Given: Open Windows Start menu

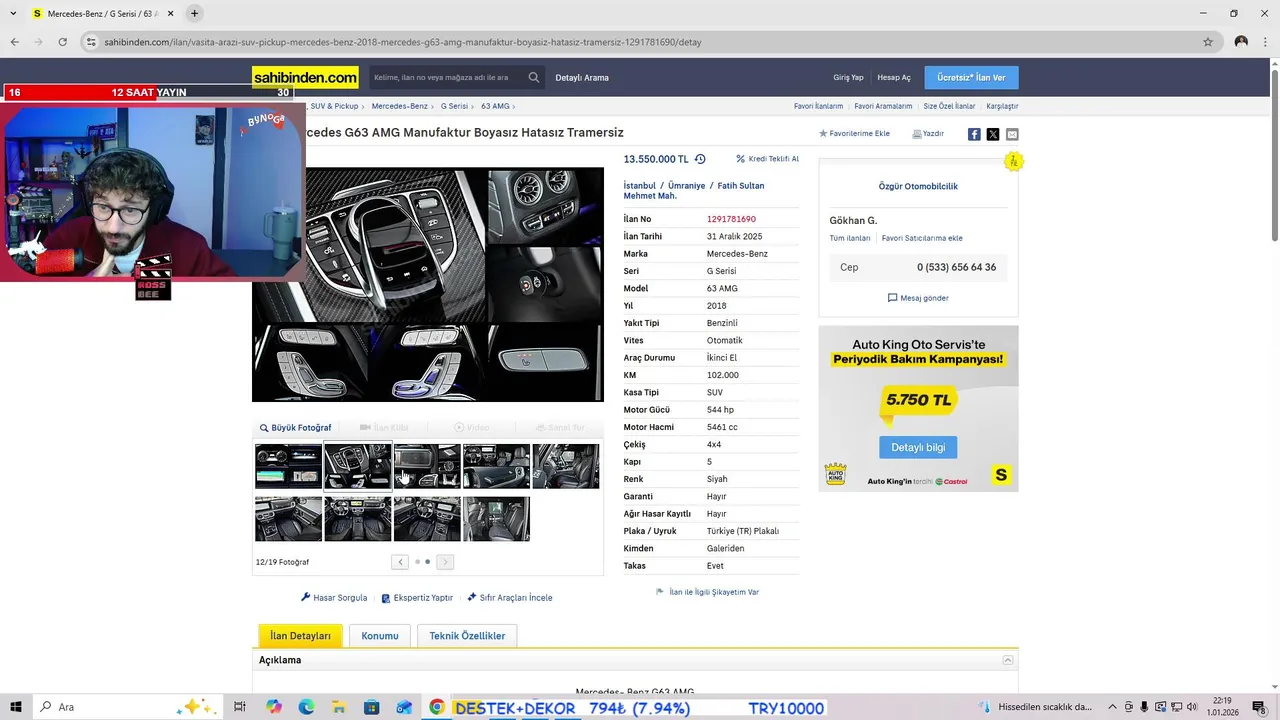Looking at the screenshot, I should [x=16, y=707].
